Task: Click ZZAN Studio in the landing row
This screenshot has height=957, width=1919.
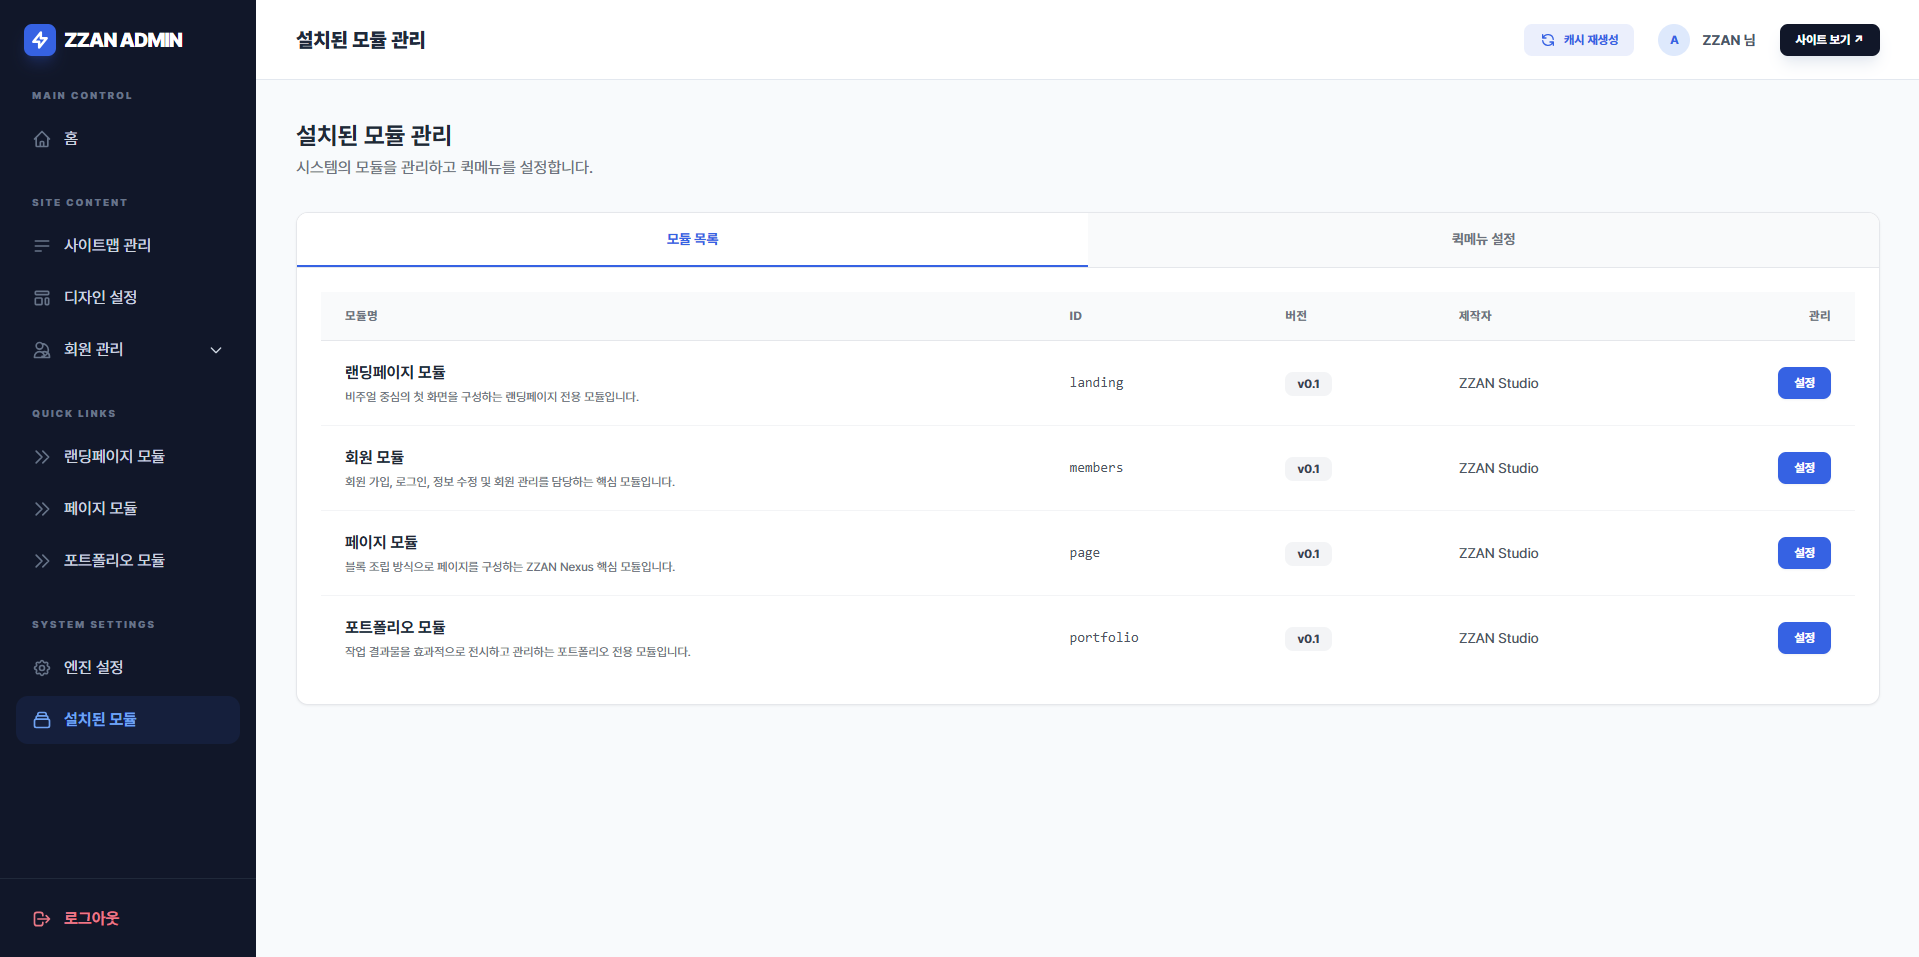Action: click(1498, 383)
